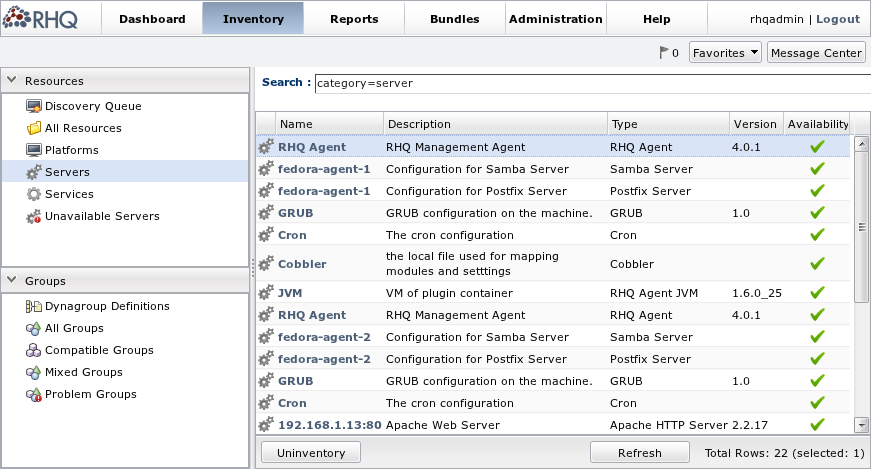Sort by the Name column header
Image resolution: width=889 pixels, height=469 pixels.
tap(329, 124)
